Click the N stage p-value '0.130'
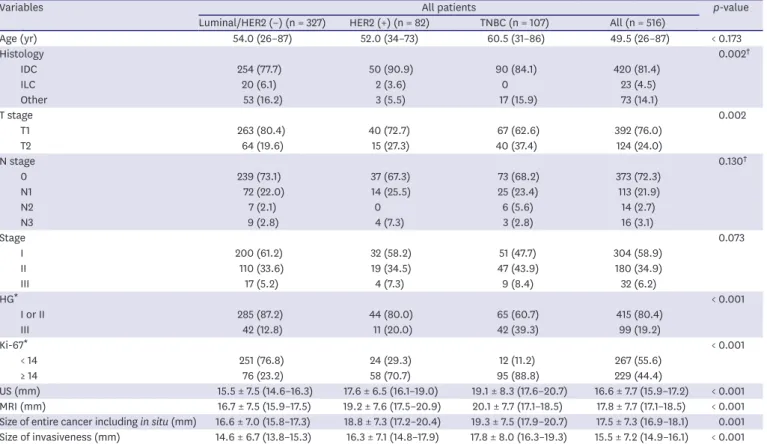This screenshot has width=767, height=444. click(732, 161)
